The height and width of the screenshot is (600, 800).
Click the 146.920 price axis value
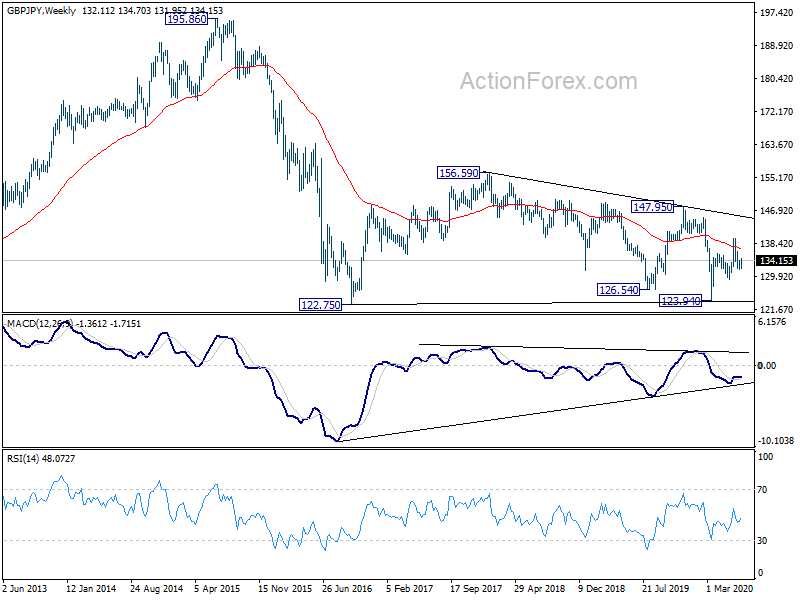[776, 210]
